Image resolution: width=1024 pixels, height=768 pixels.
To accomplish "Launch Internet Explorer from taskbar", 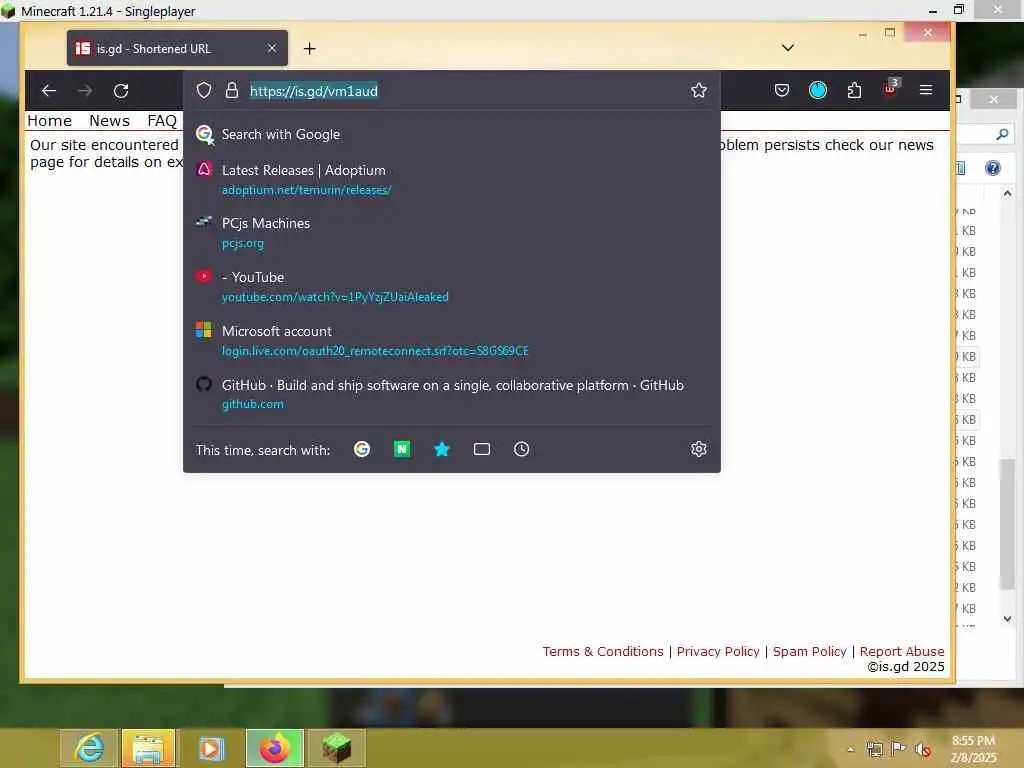I will 89,748.
